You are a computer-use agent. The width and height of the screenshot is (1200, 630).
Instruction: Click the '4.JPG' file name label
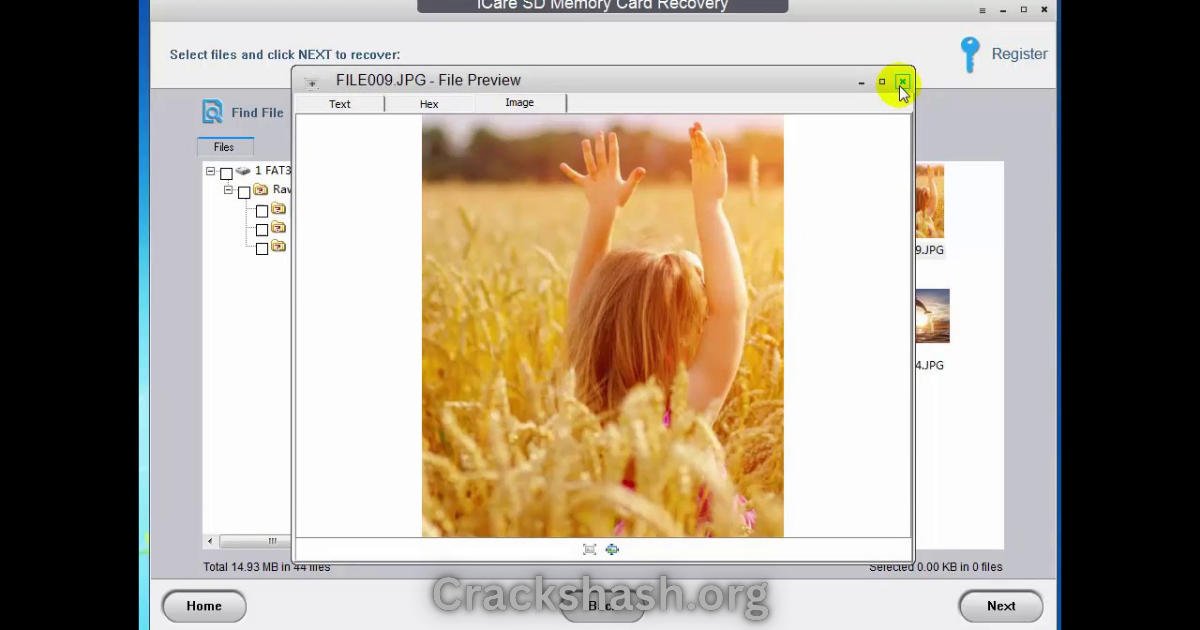coord(930,365)
